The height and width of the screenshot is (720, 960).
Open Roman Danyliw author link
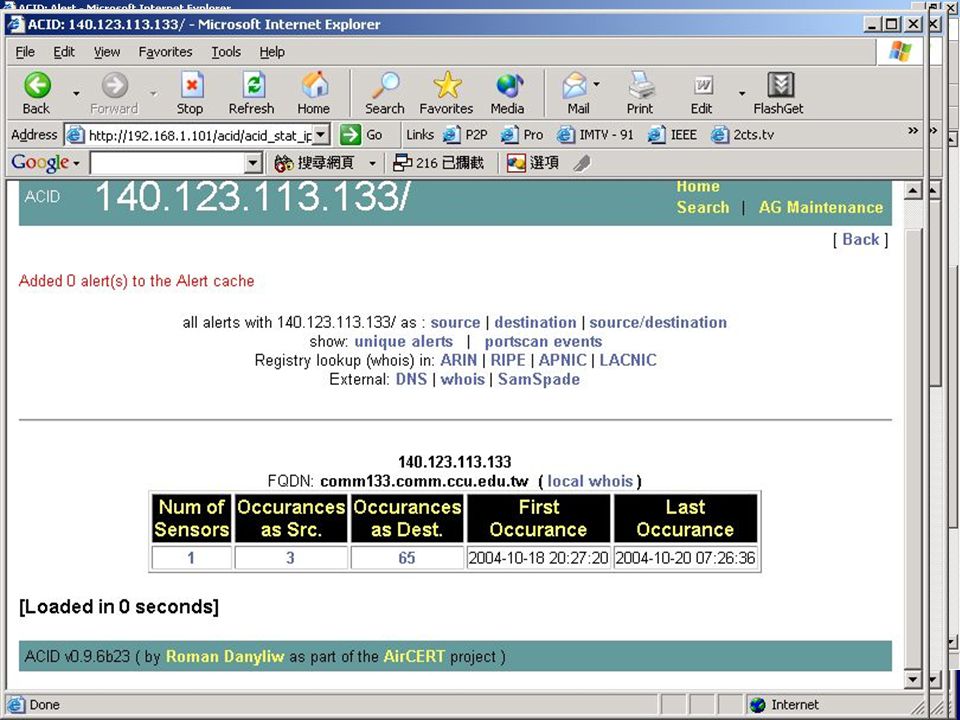click(x=225, y=656)
